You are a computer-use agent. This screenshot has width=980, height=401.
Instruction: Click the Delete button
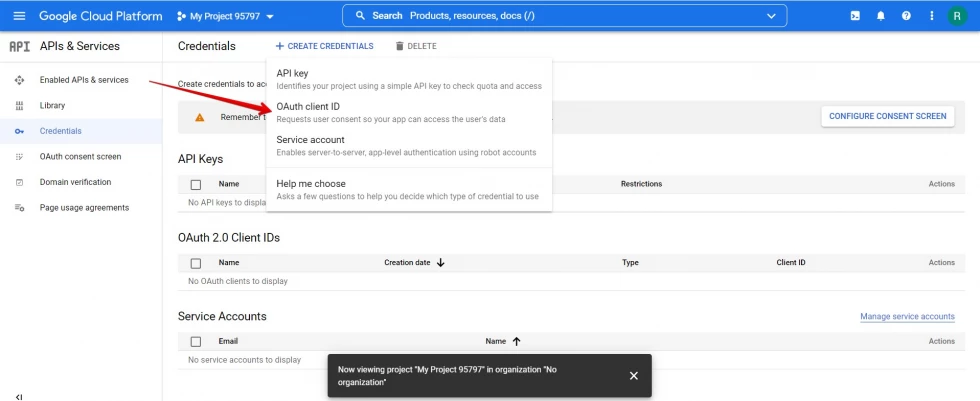pos(416,46)
